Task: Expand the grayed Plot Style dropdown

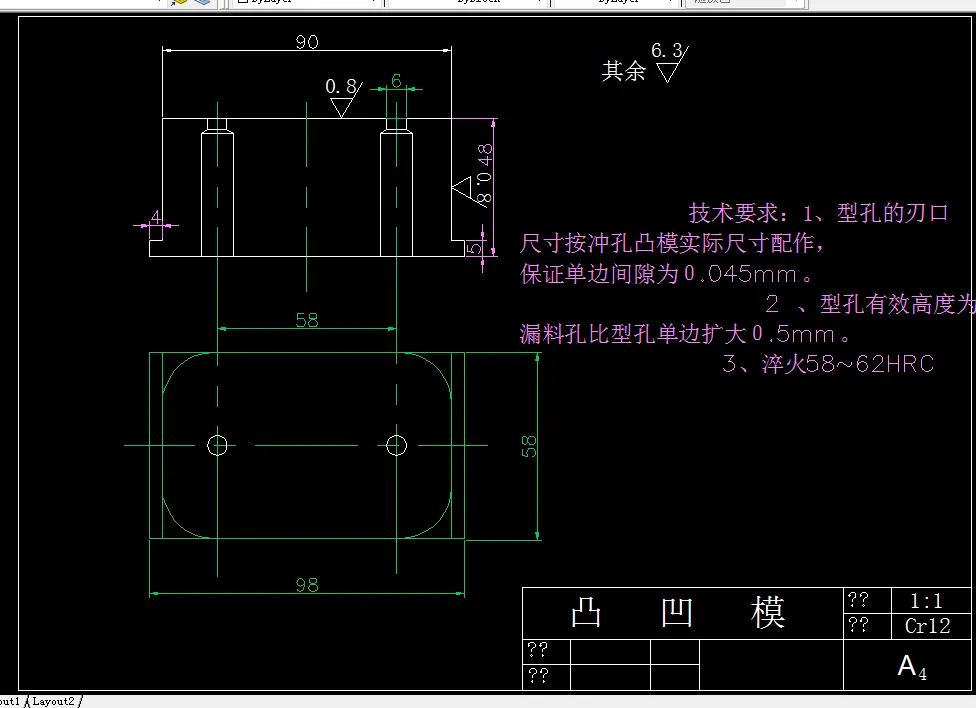Action: point(745,2)
